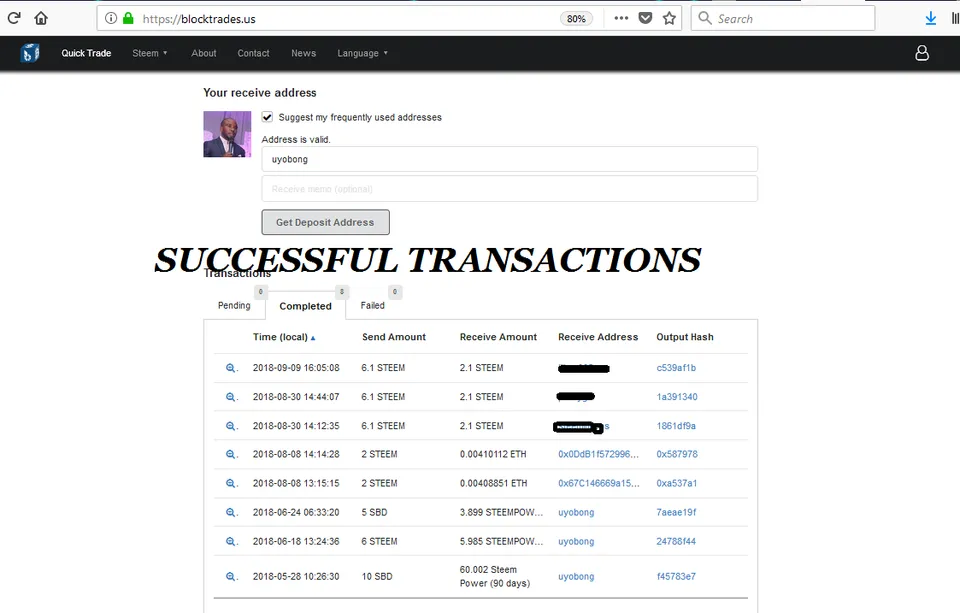Screen dimensions: 960x613
Task: Click the green padlock security icon
Action: (x=128, y=18)
